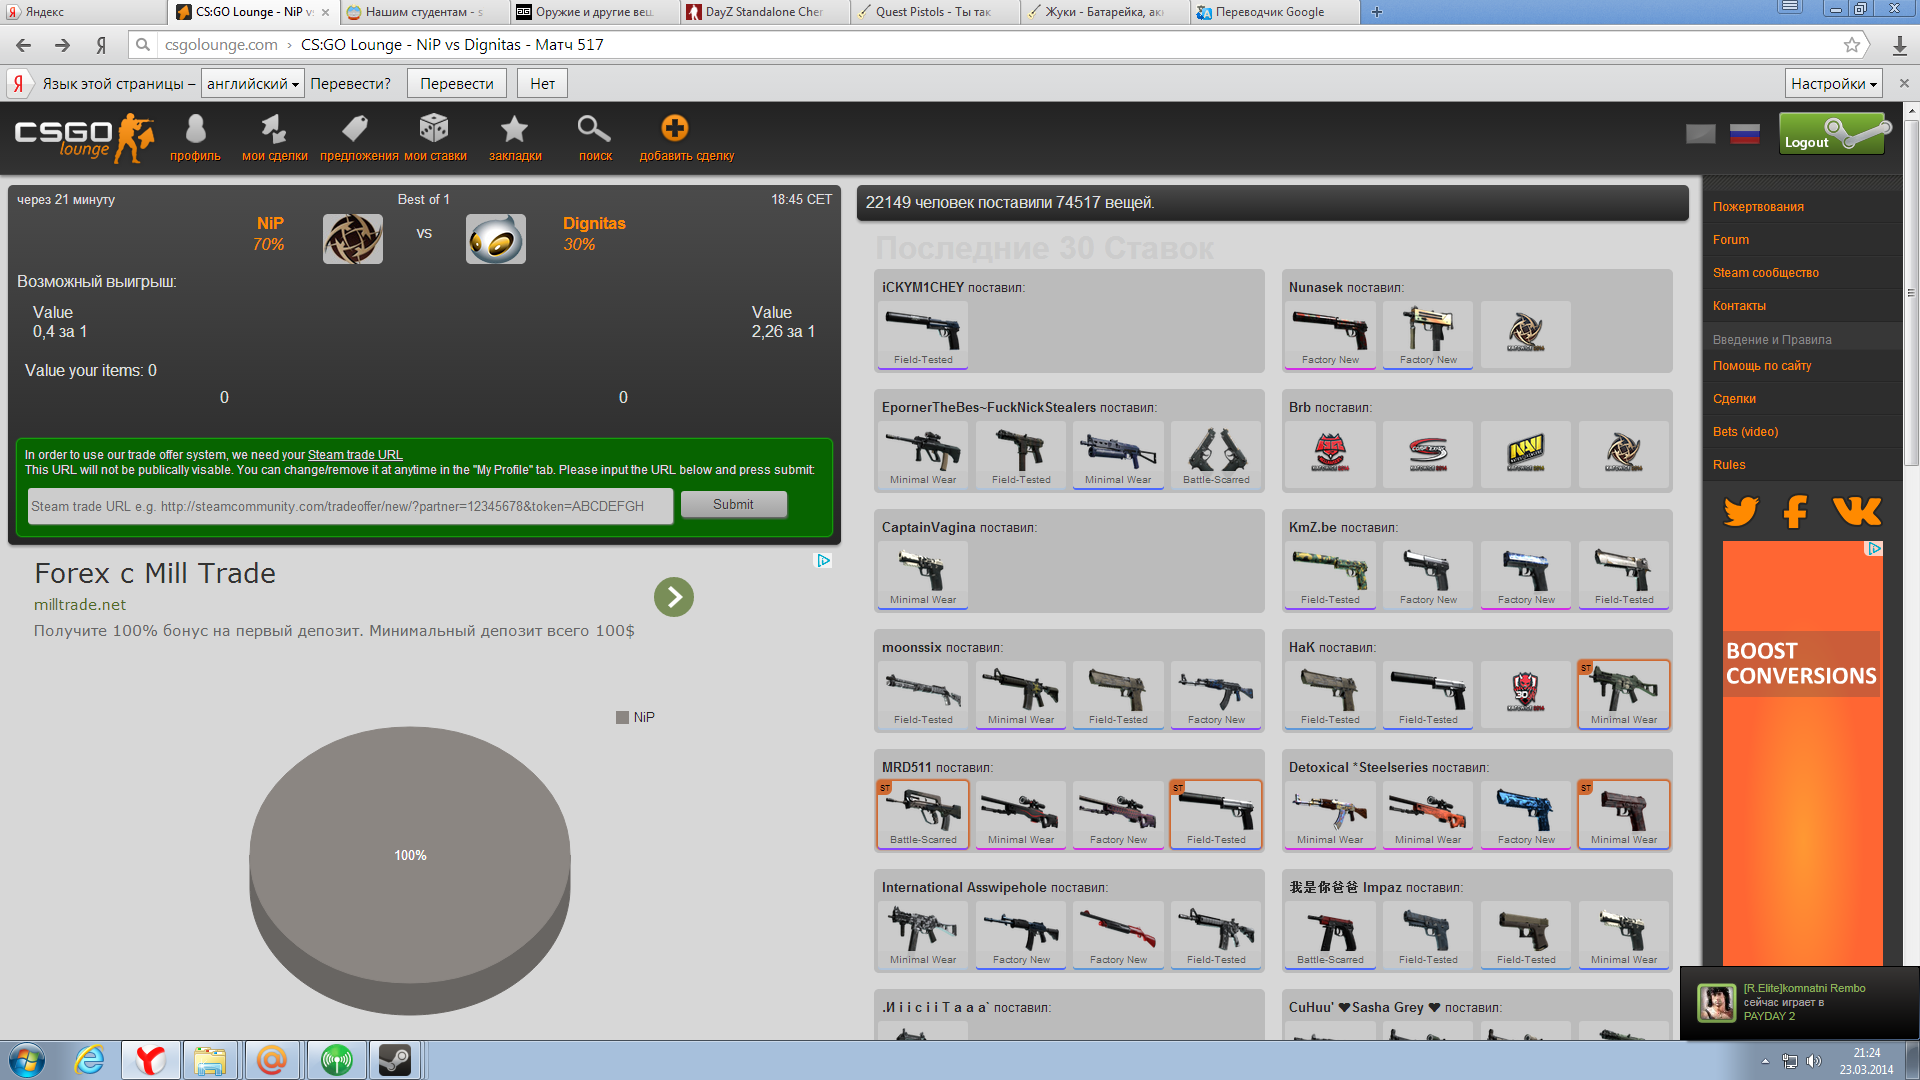
Task: Open мои ставки dice icon
Action: (434, 129)
